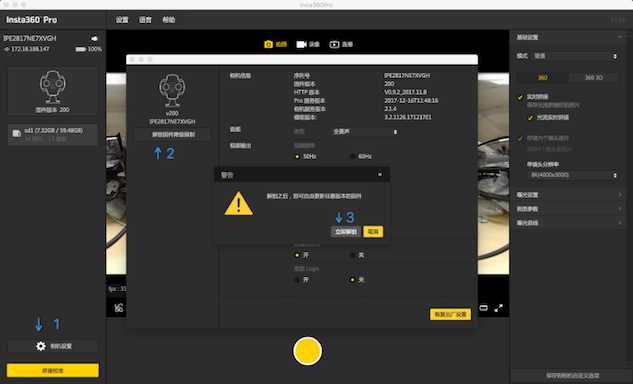Click the save custom options button
The height and width of the screenshot is (384, 633).
(x=572, y=376)
